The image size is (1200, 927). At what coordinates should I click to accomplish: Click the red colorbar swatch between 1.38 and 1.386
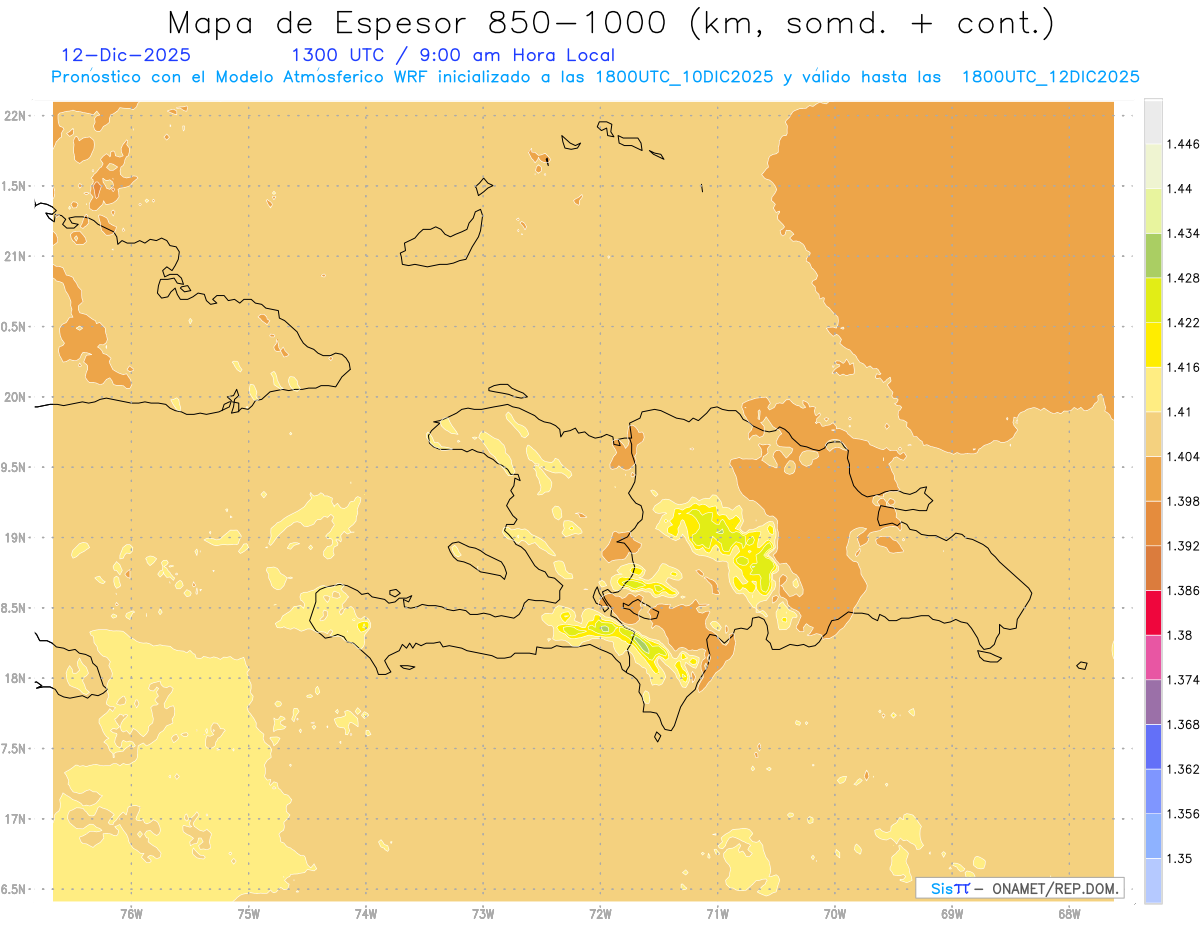click(1153, 612)
